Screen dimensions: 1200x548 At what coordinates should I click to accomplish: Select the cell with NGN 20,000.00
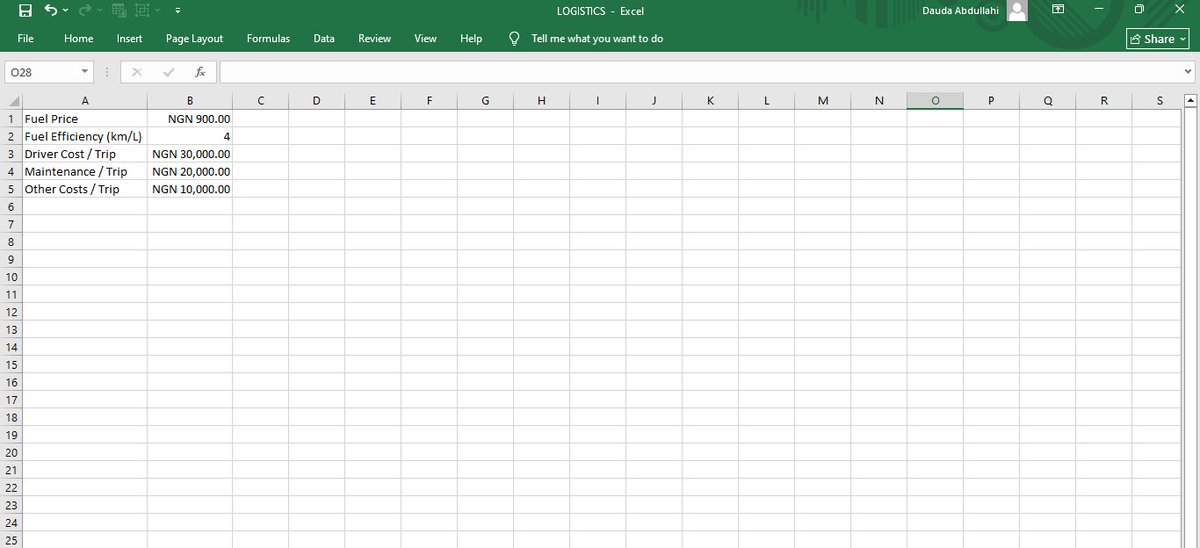[x=190, y=171]
